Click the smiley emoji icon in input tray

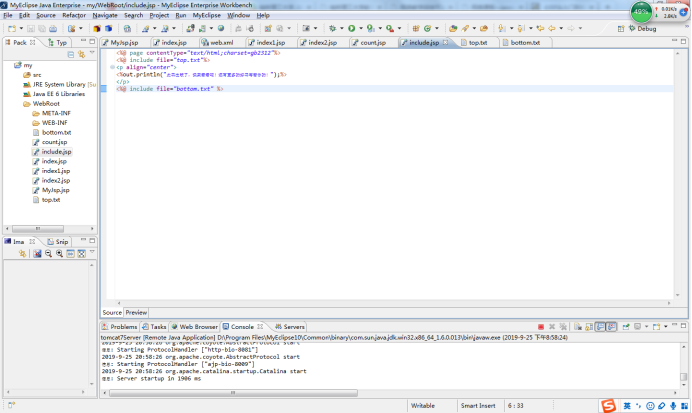(x=650, y=406)
